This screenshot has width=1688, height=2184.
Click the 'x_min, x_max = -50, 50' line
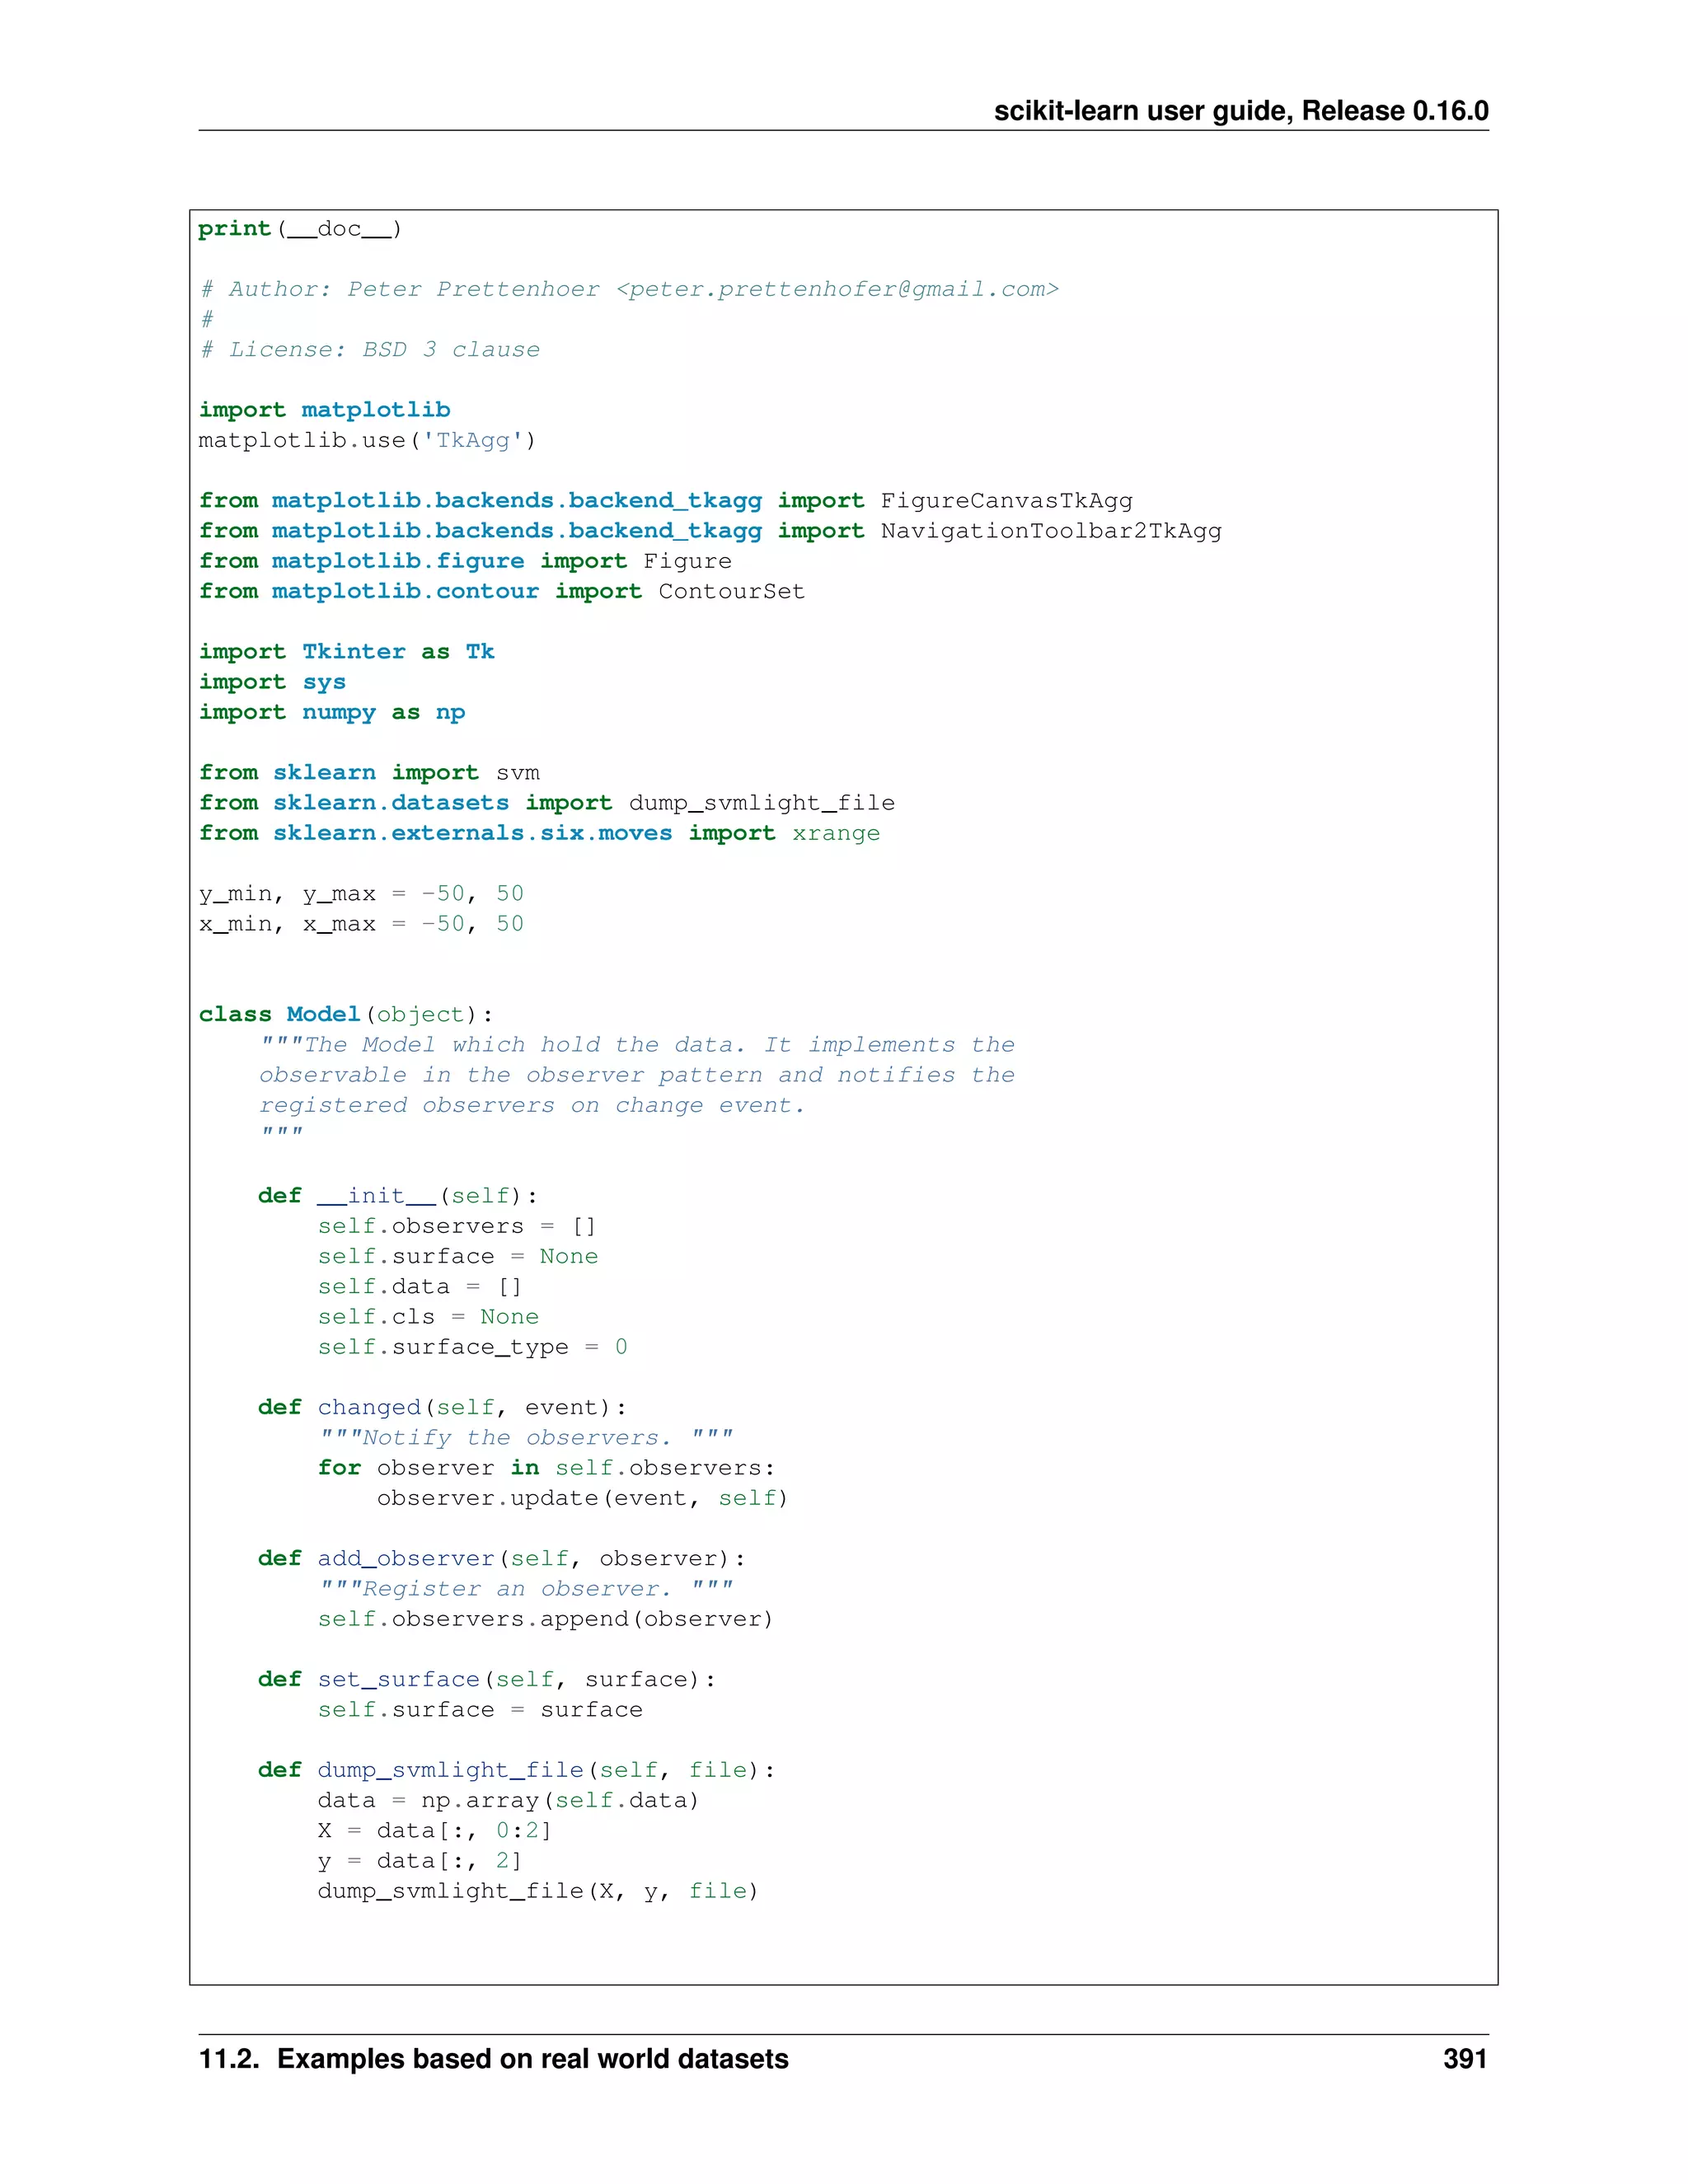pyautogui.click(x=361, y=924)
